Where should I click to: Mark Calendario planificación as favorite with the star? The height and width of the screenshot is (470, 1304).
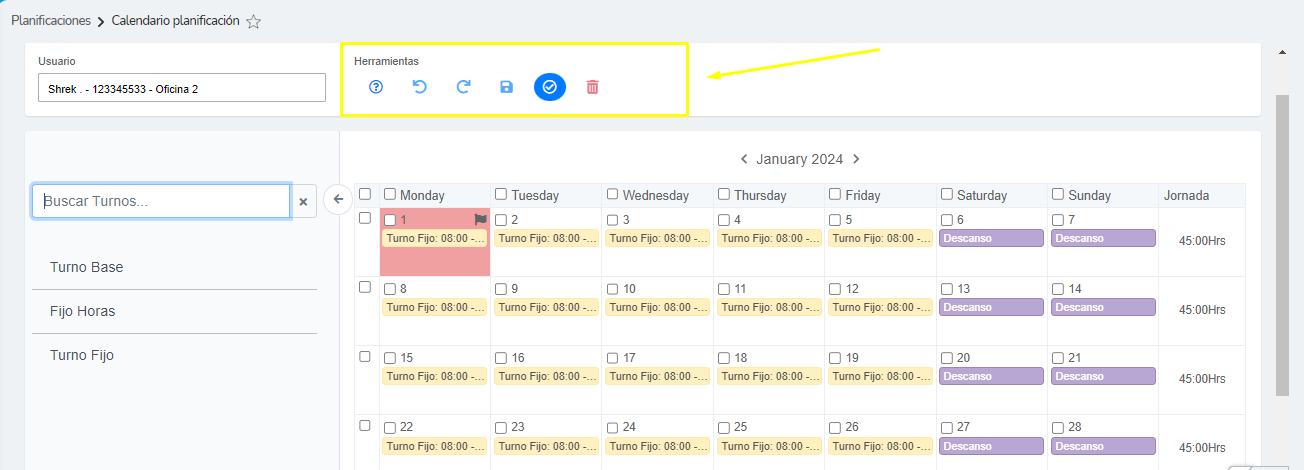(x=254, y=21)
